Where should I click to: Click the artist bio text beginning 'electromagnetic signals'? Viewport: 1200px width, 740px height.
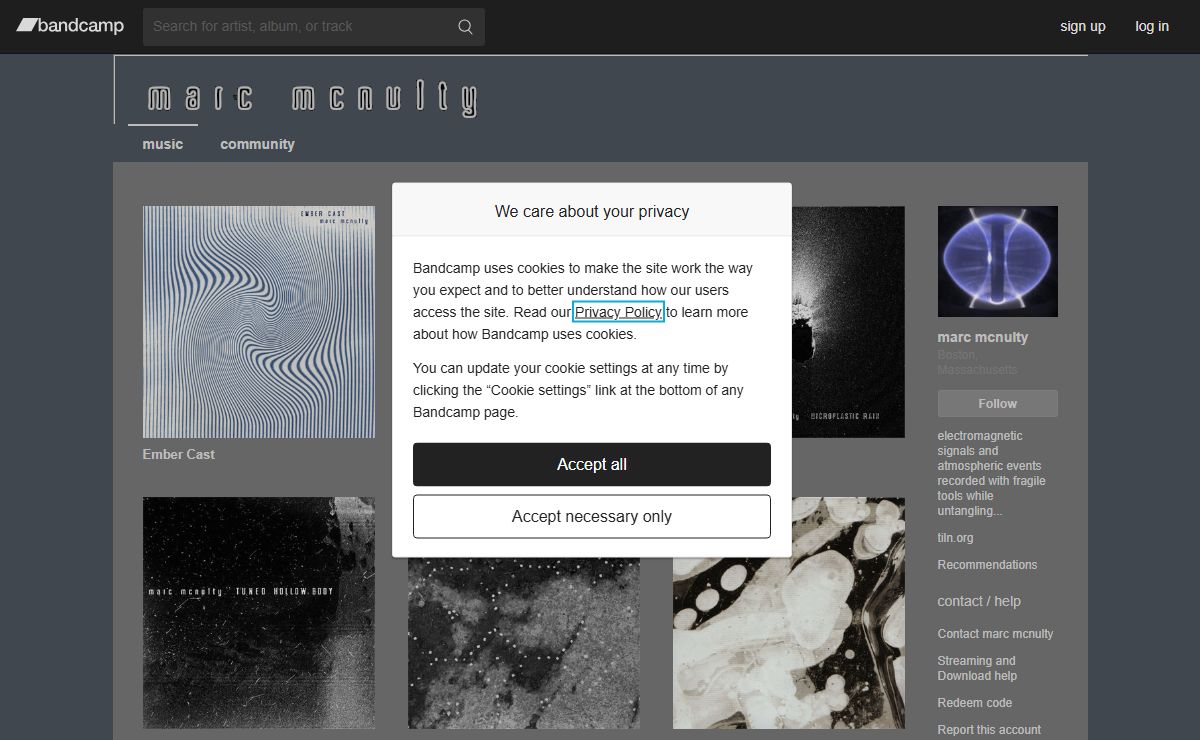coord(991,473)
